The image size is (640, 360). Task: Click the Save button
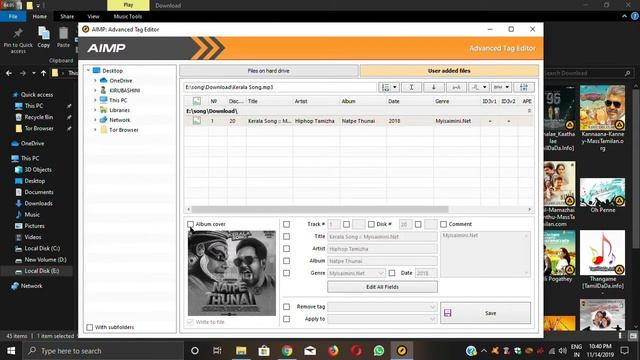coord(485,313)
